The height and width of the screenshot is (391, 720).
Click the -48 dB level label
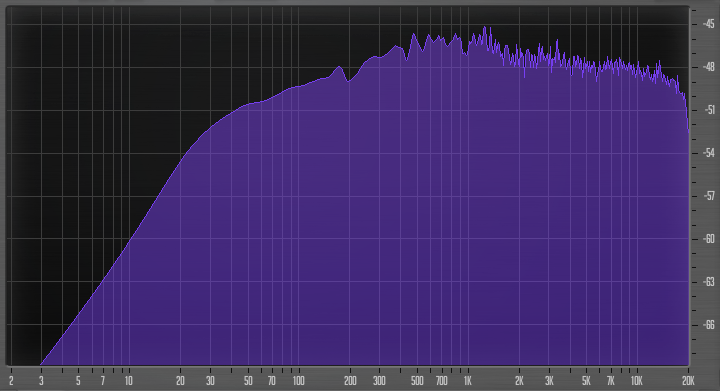[709, 67]
